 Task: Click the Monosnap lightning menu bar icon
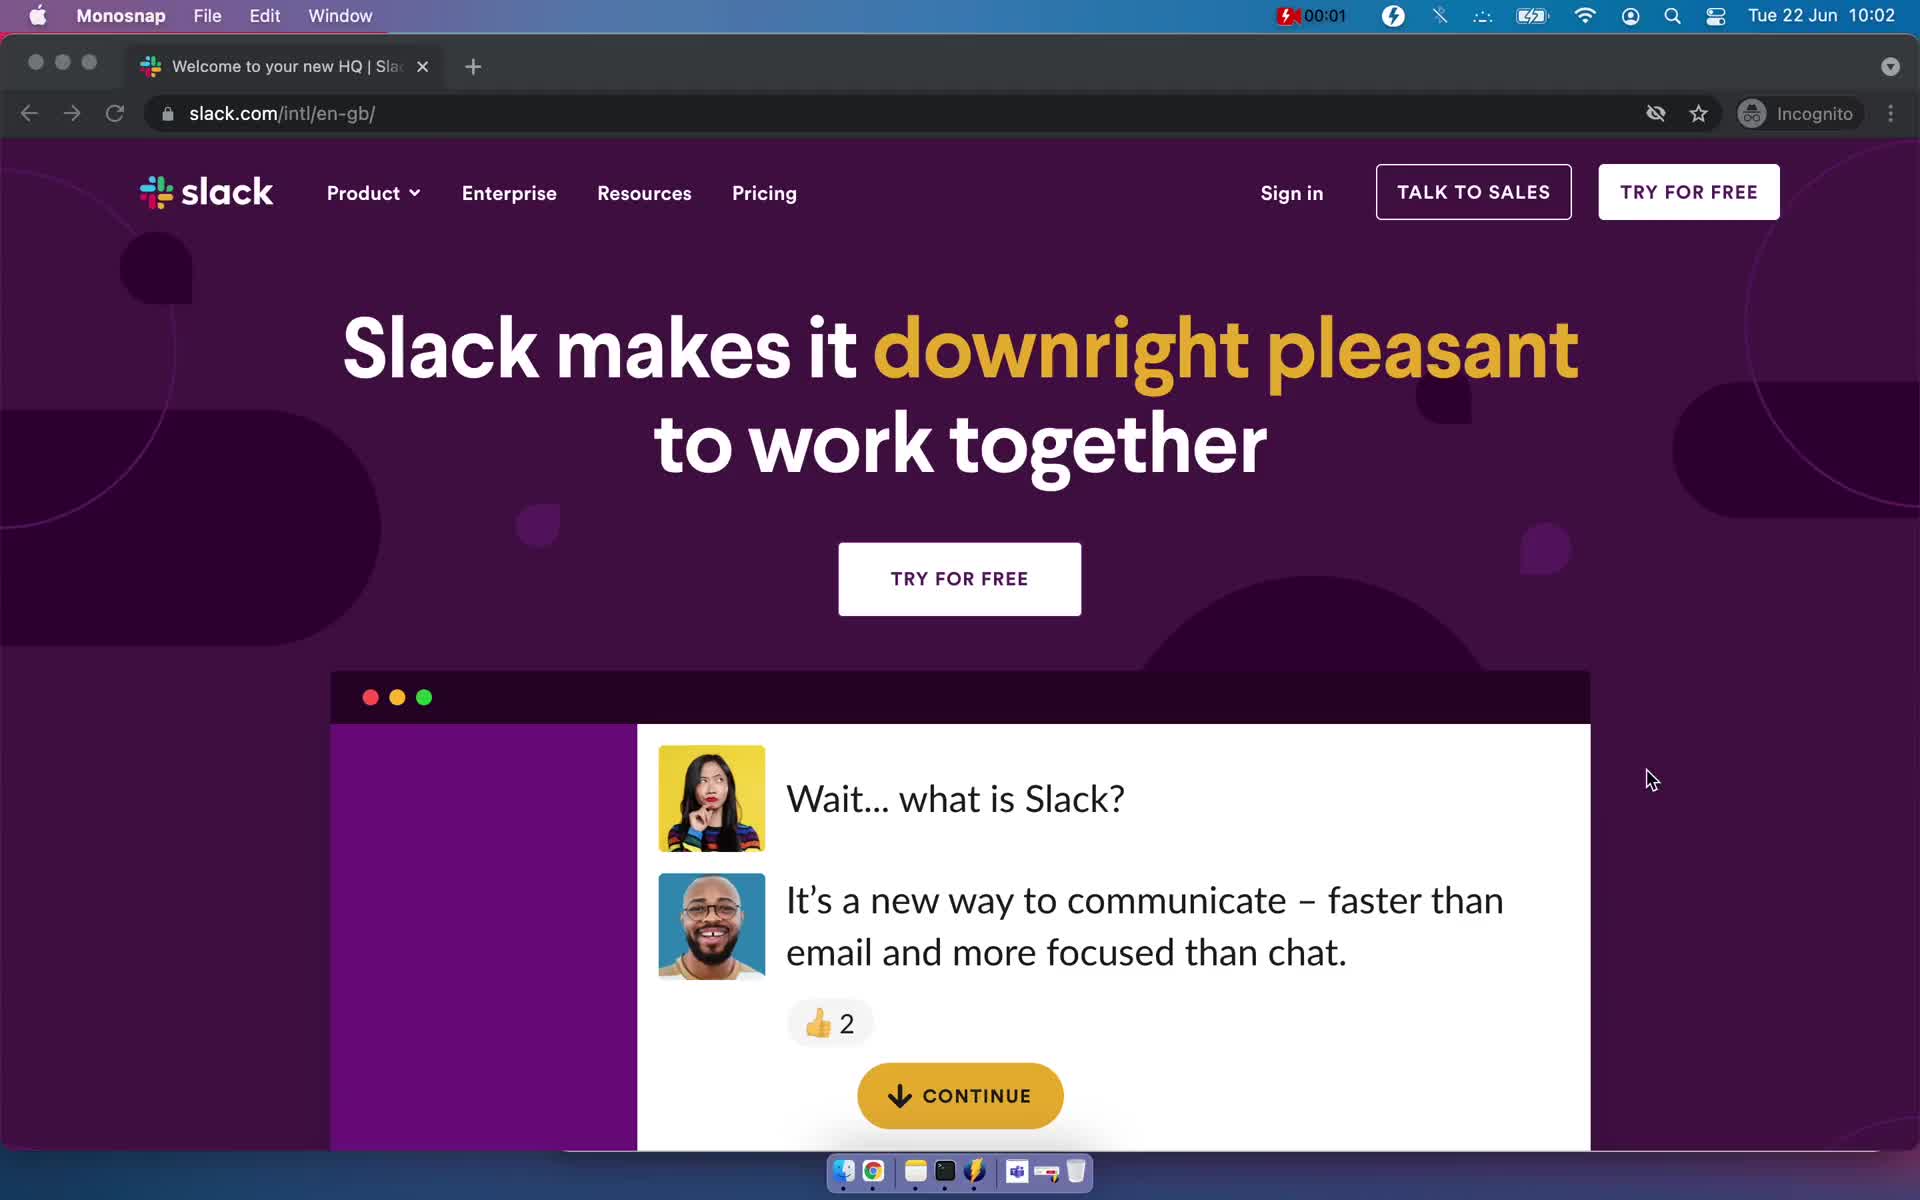click(x=1393, y=15)
